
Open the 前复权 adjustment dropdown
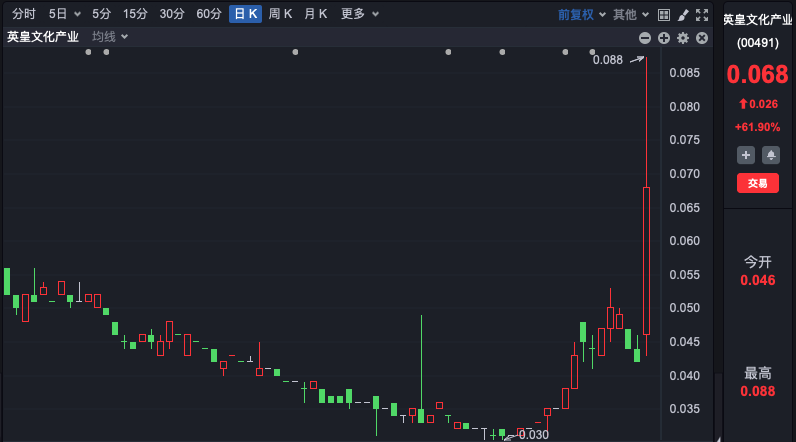581,15
